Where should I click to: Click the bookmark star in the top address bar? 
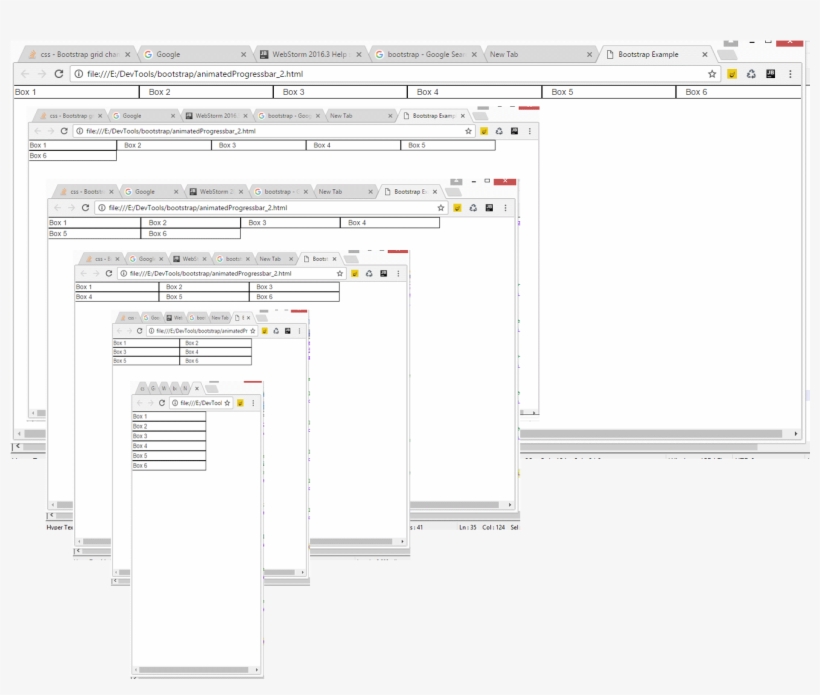(x=710, y=72)
